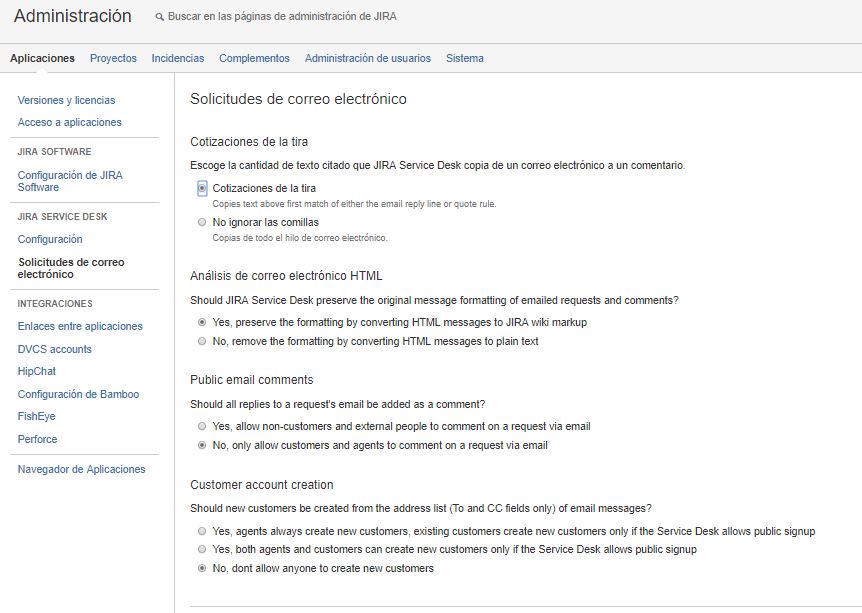Screen dimensions: 862x613
Task: Choose Yes, preserve the formatting option
Action: click(202, 322)
